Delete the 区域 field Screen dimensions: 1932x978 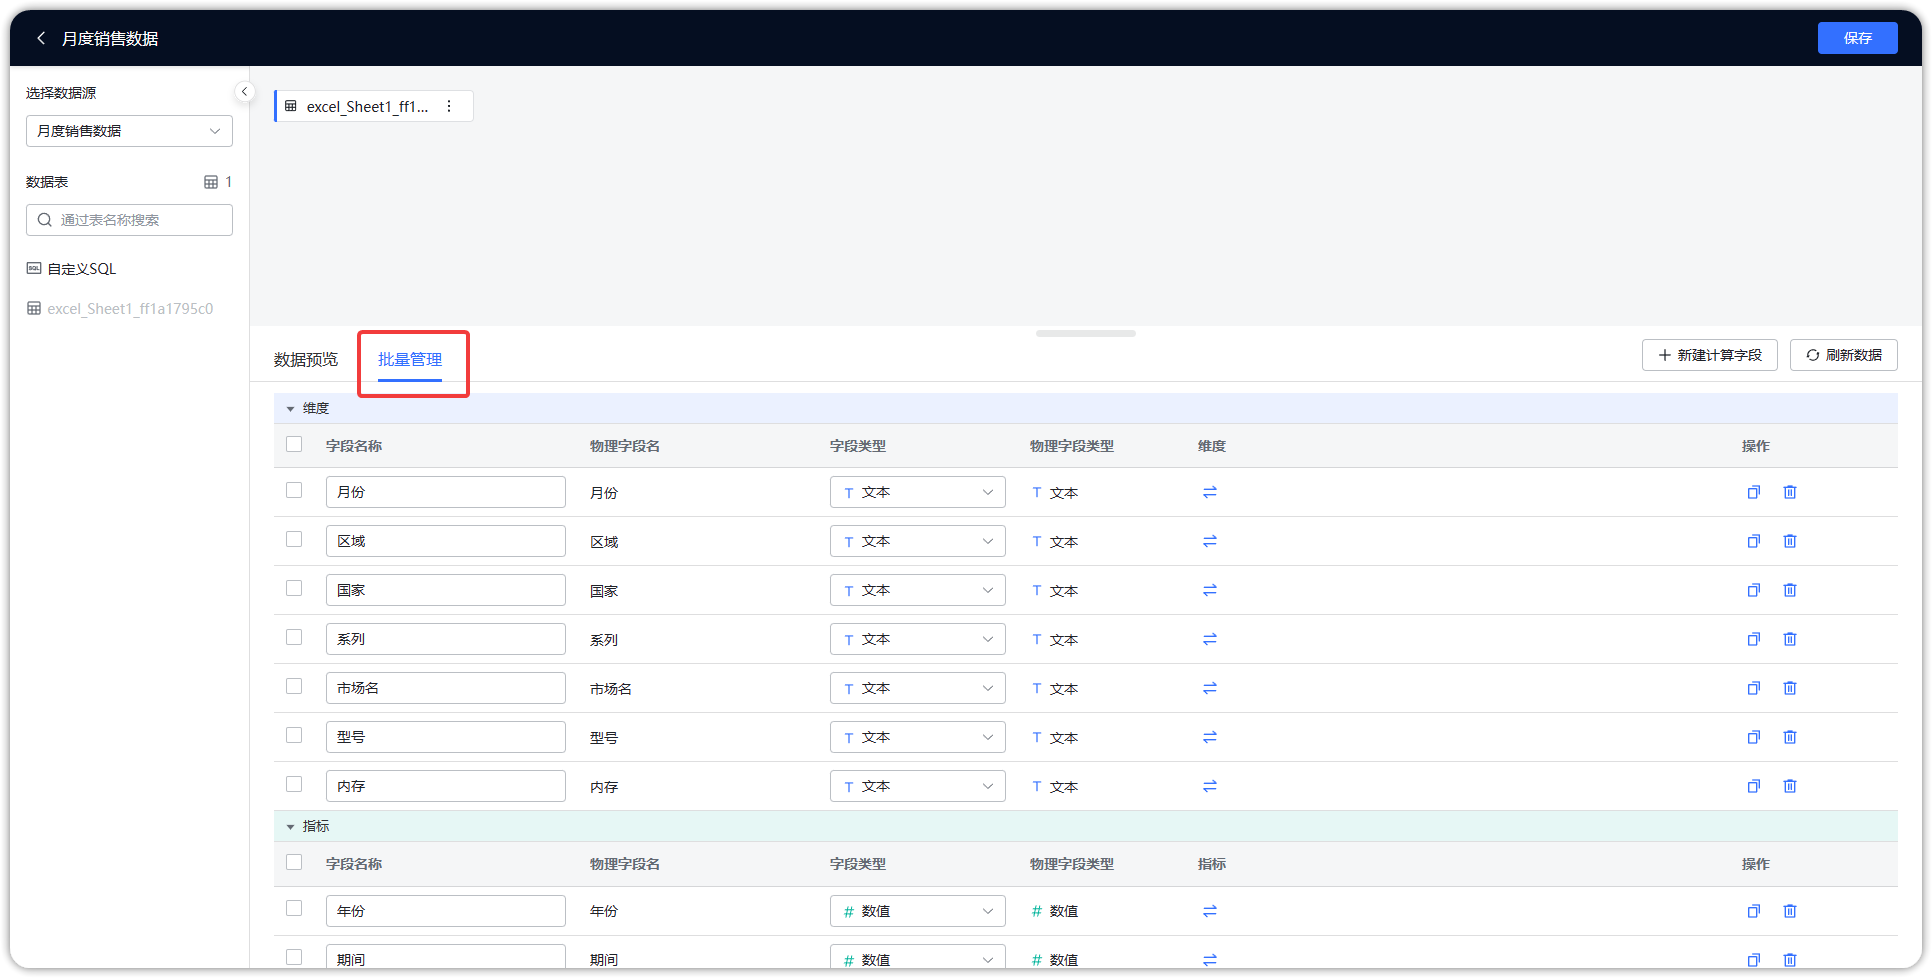tap(1790, 541)
